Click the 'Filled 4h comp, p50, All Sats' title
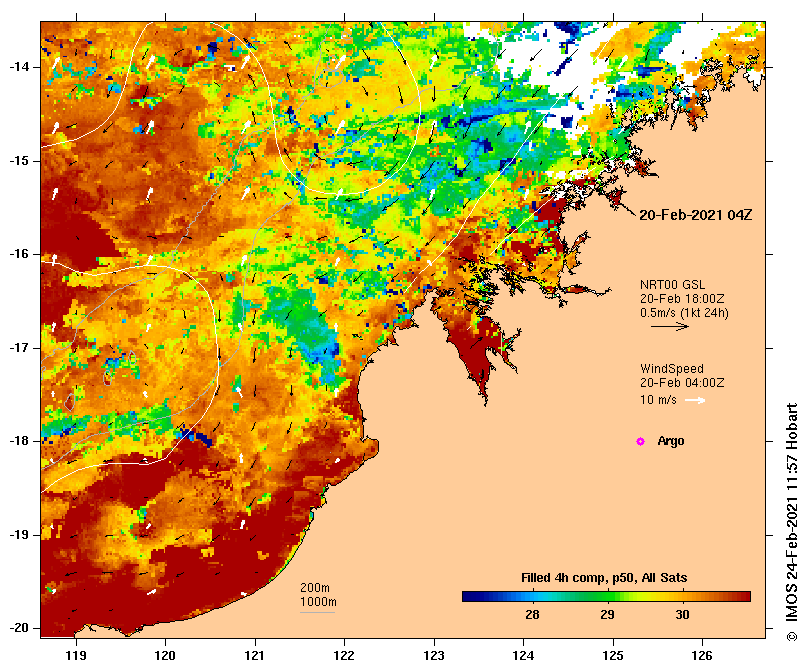 click(x=604, y=578)
